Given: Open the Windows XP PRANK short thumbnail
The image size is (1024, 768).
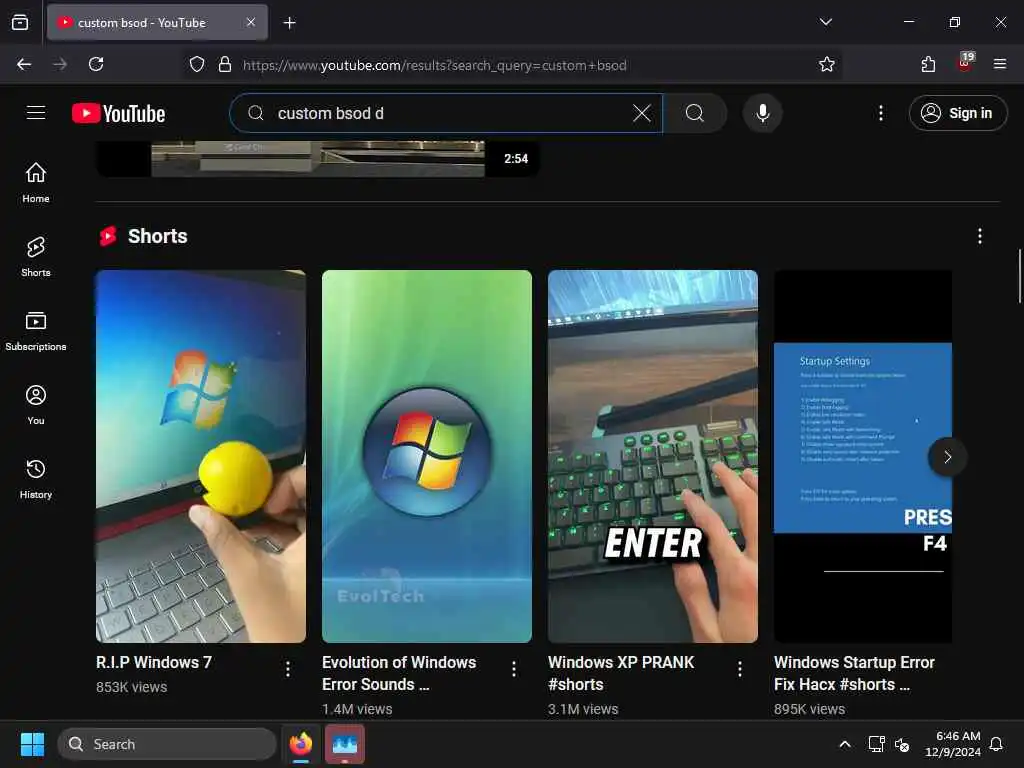Looking at the screenshot, I should [x=652, y=456].
